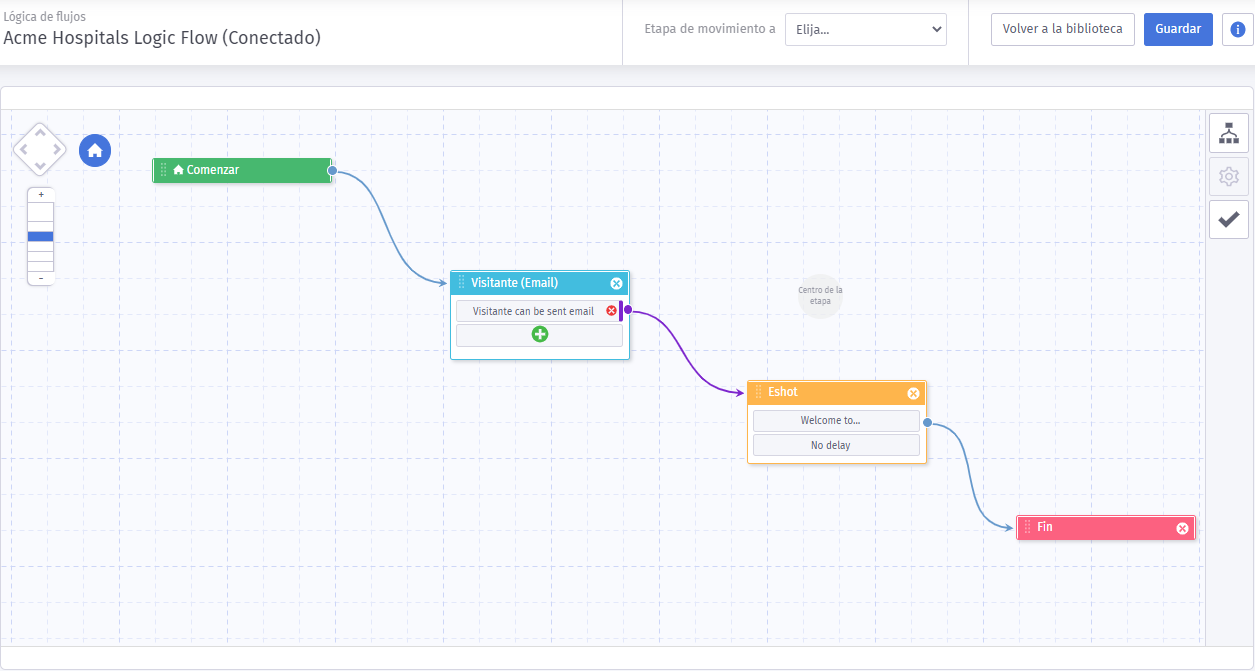The height and width of the screenshot is (671, 1255).
Task: Open the 'Etapa de movimiento a' dropdown
Action: pos(865,29)
